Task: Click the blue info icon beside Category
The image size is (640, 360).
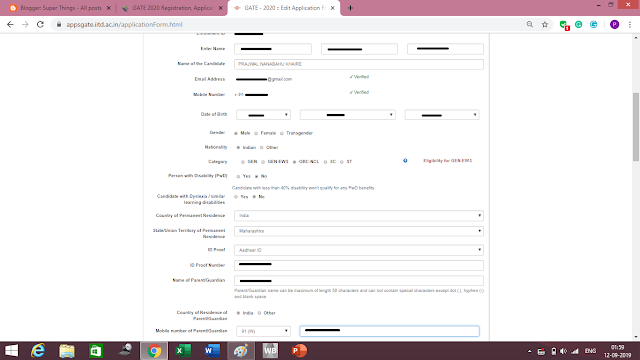Action: [405, 161]
